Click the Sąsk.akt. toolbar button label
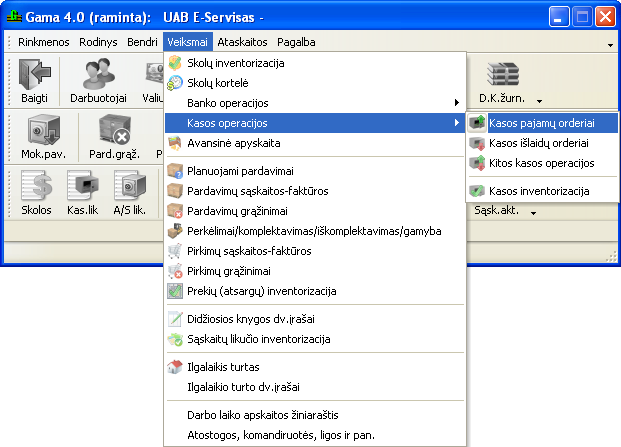621x447 pixels. point(496,210)
